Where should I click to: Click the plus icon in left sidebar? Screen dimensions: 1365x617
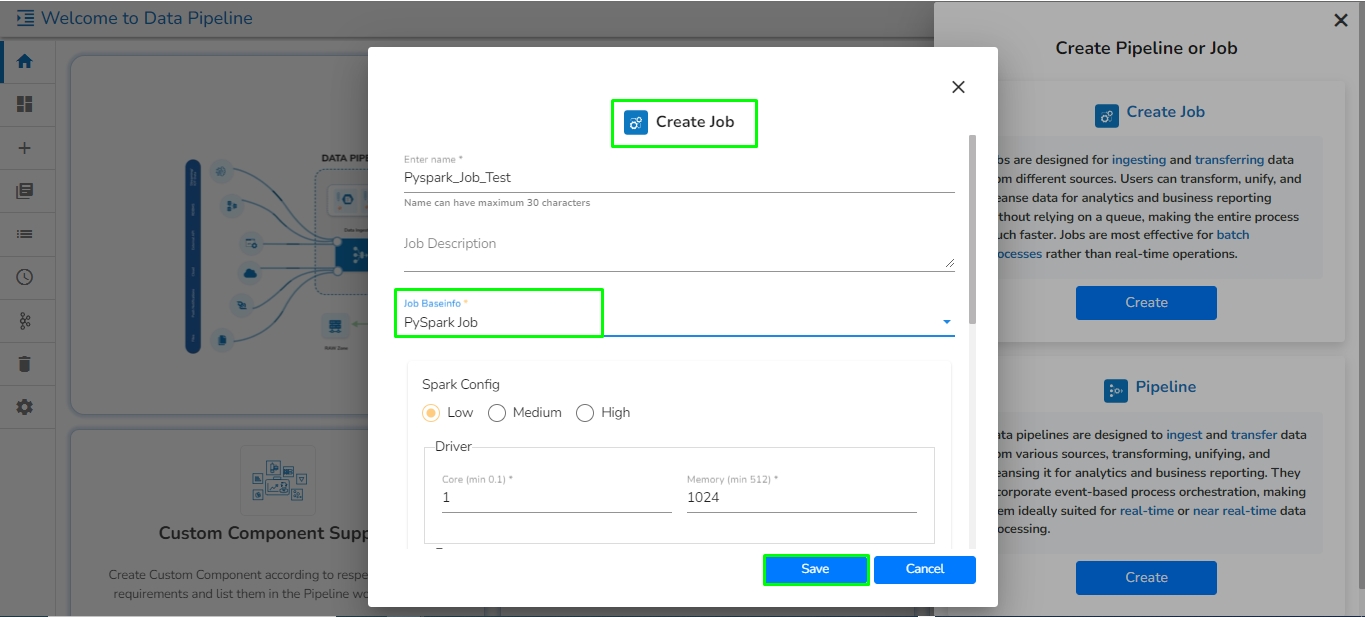tap(25, 148)
